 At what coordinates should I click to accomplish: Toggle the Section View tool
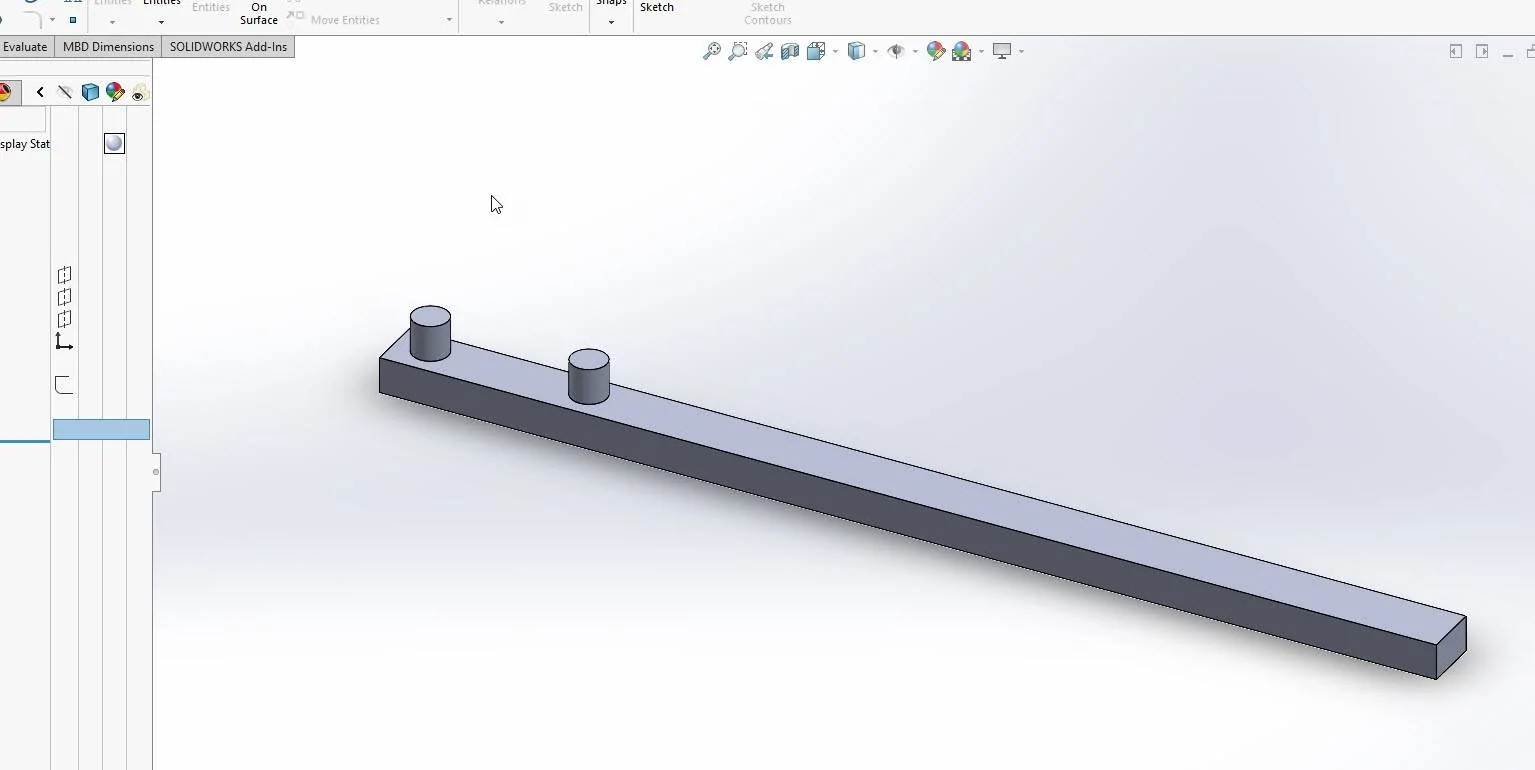click(x=790, y=51)
